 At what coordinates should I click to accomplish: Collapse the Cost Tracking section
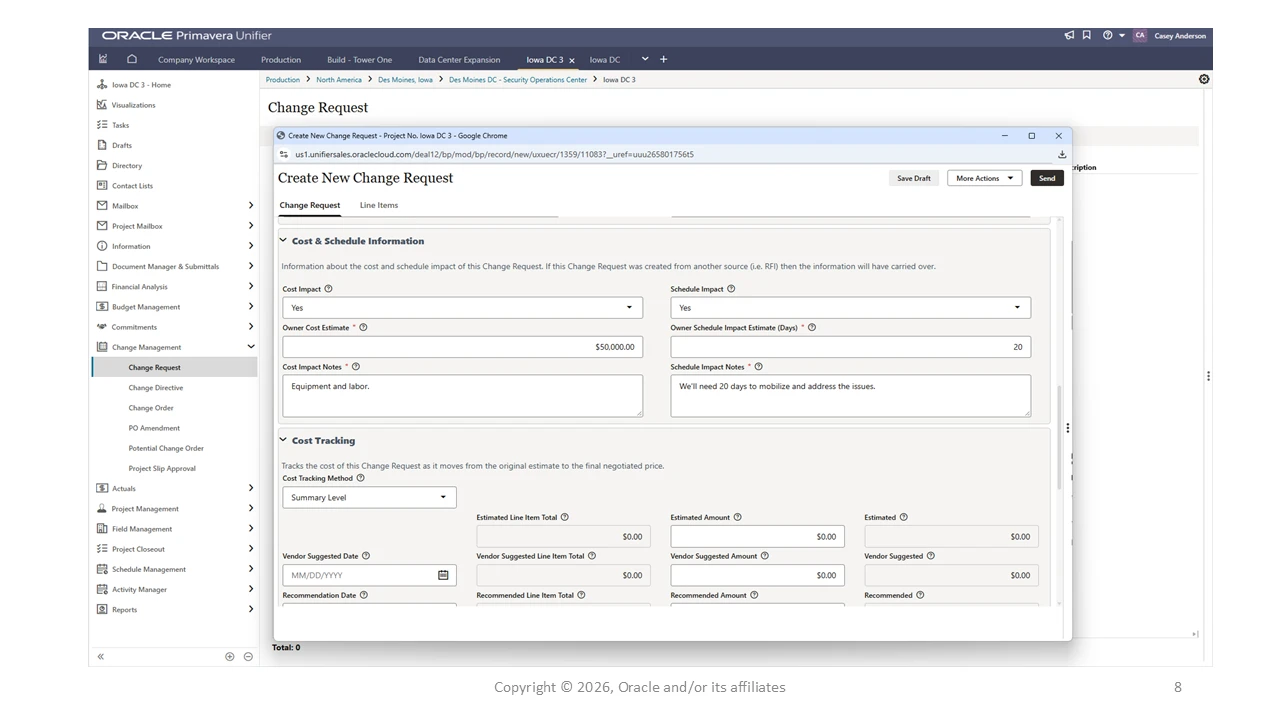click(x=283, y=440)
